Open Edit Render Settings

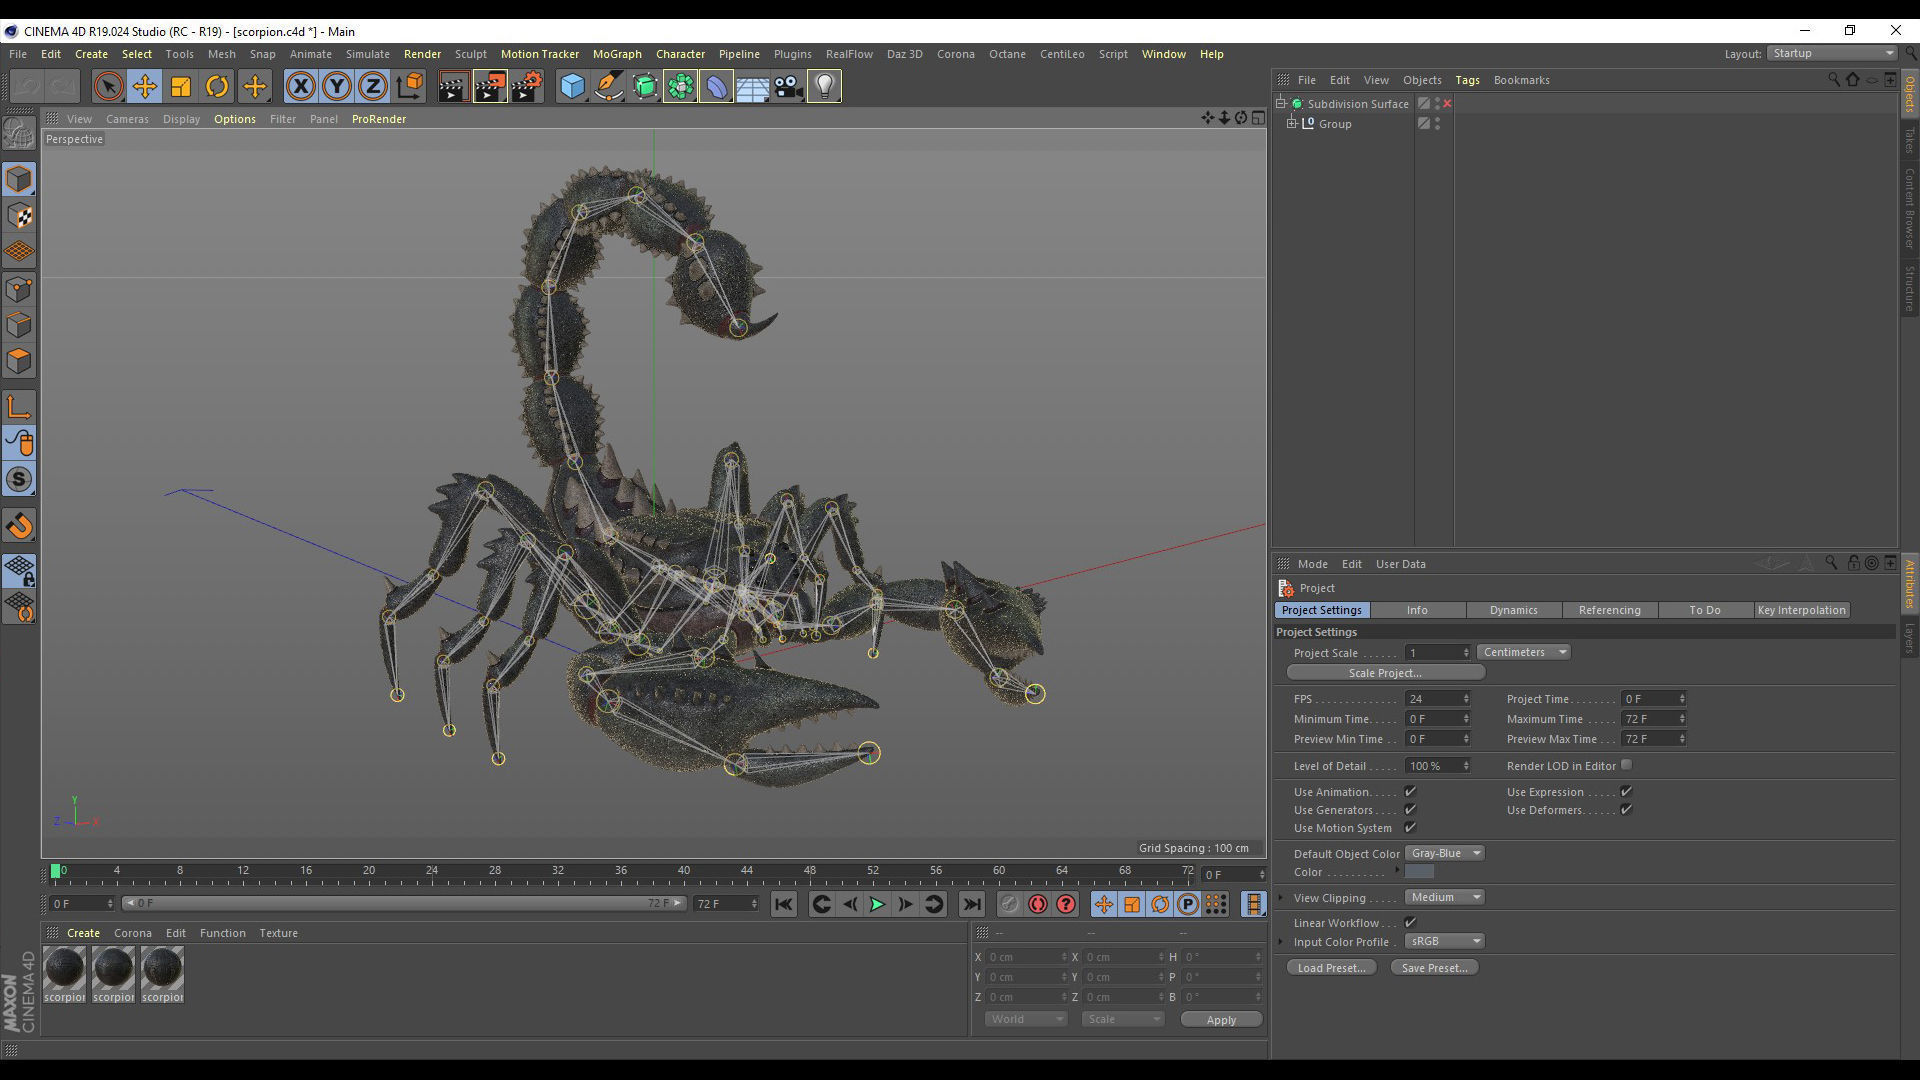click(526, 87)
